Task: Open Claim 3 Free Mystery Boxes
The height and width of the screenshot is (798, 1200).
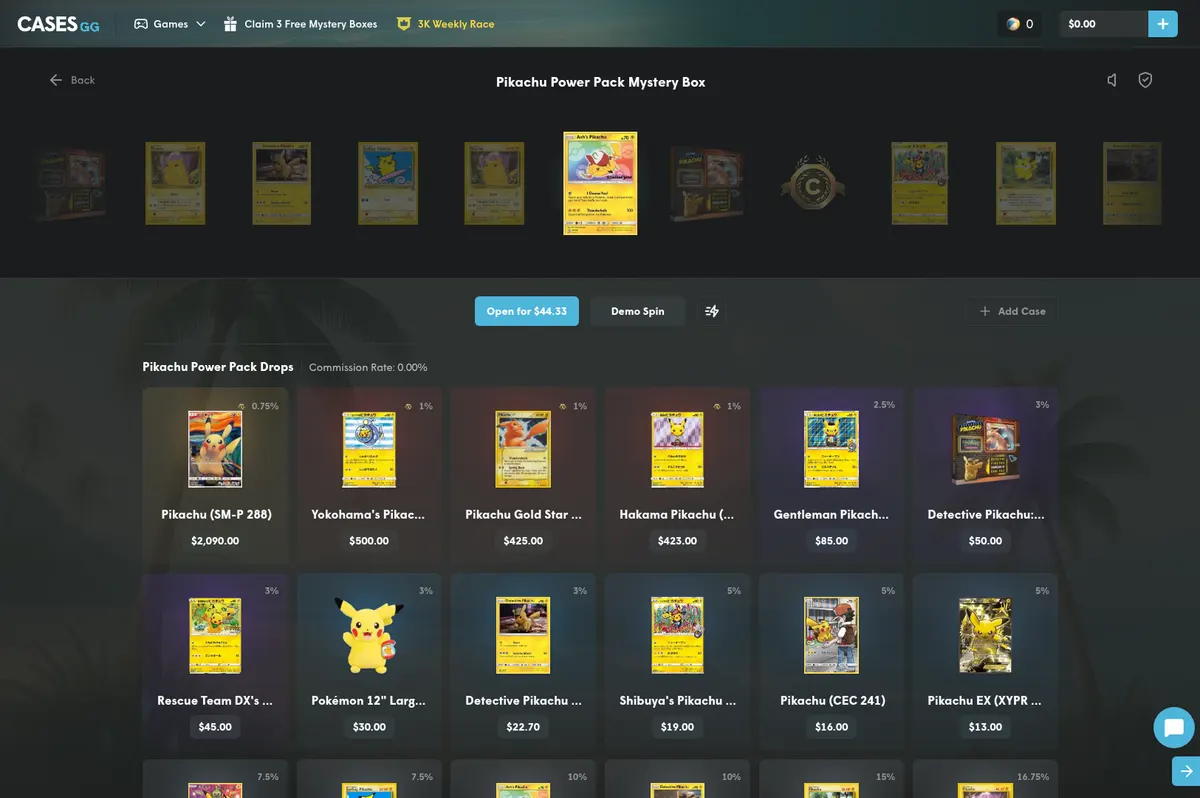Action: pos(300,24)
